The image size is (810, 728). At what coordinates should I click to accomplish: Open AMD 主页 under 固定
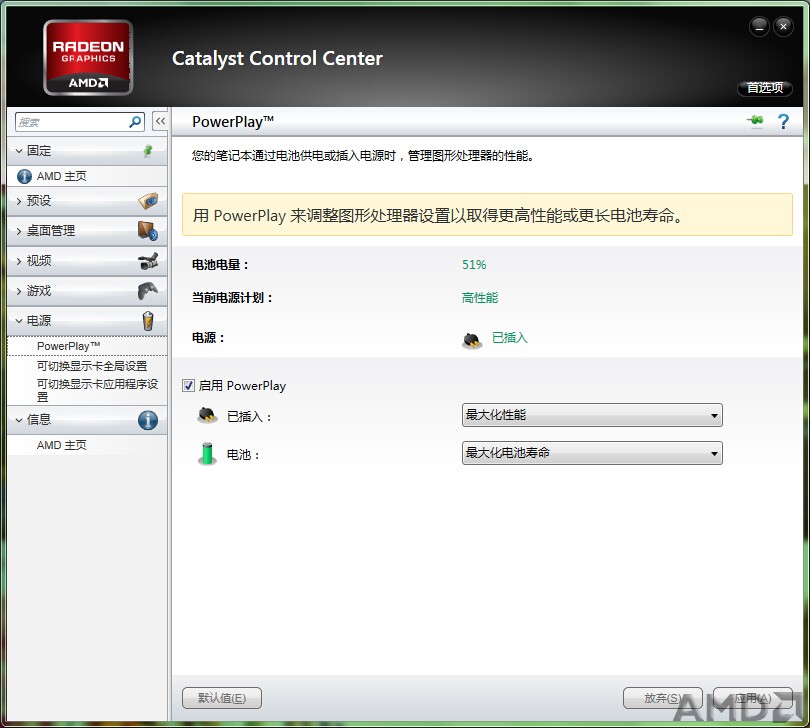click(61, 177)
